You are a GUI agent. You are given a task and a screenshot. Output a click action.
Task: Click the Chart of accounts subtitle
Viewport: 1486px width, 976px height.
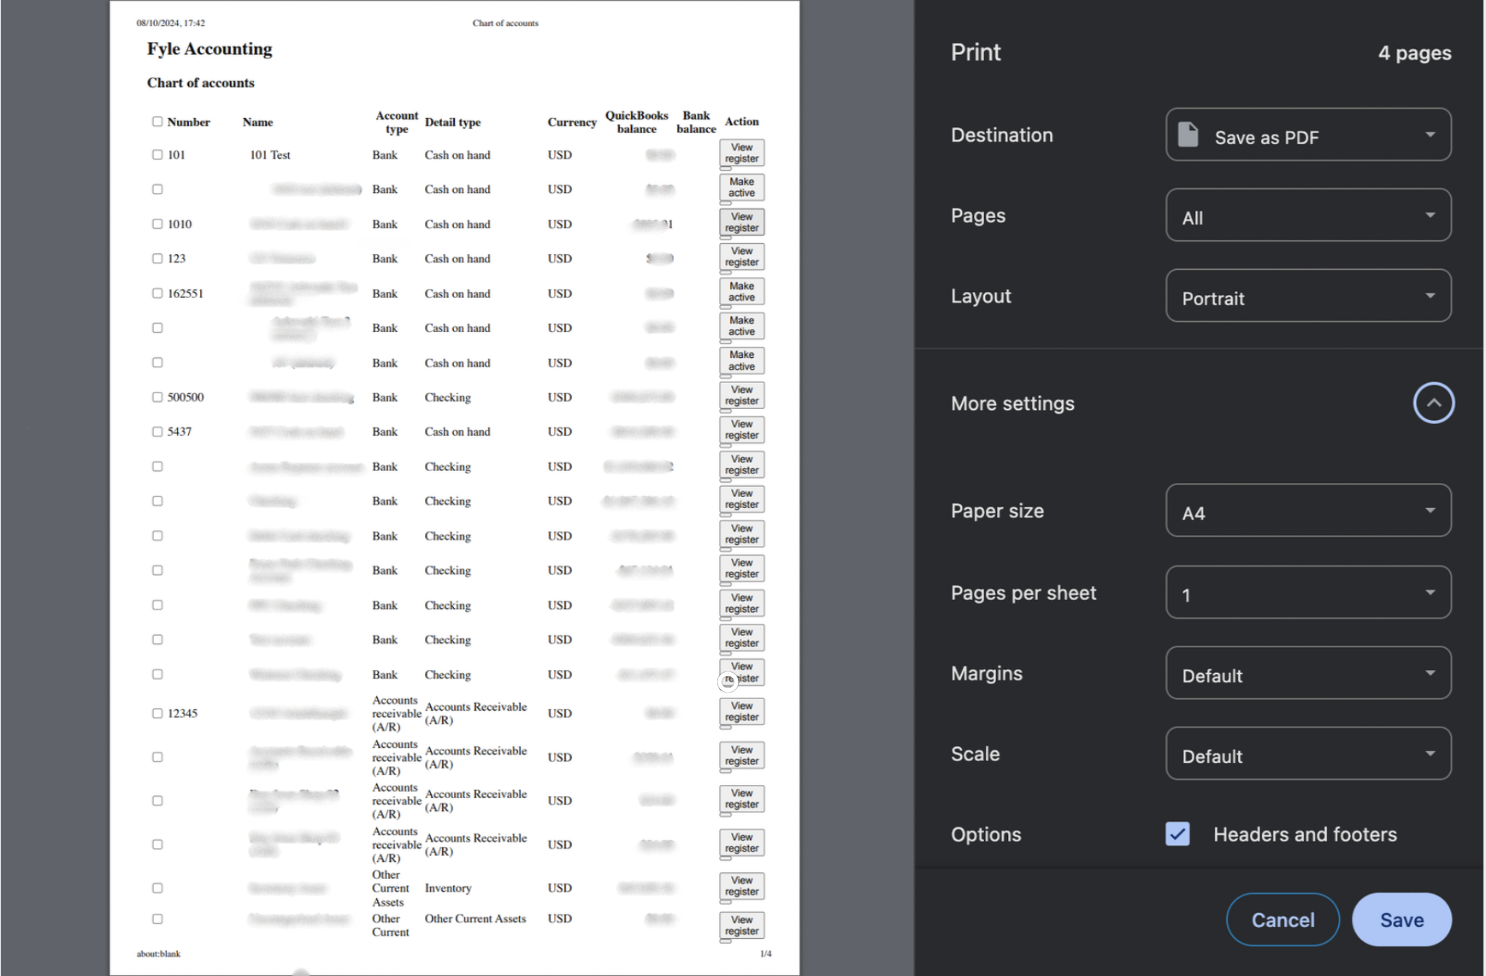click(201, 83)
